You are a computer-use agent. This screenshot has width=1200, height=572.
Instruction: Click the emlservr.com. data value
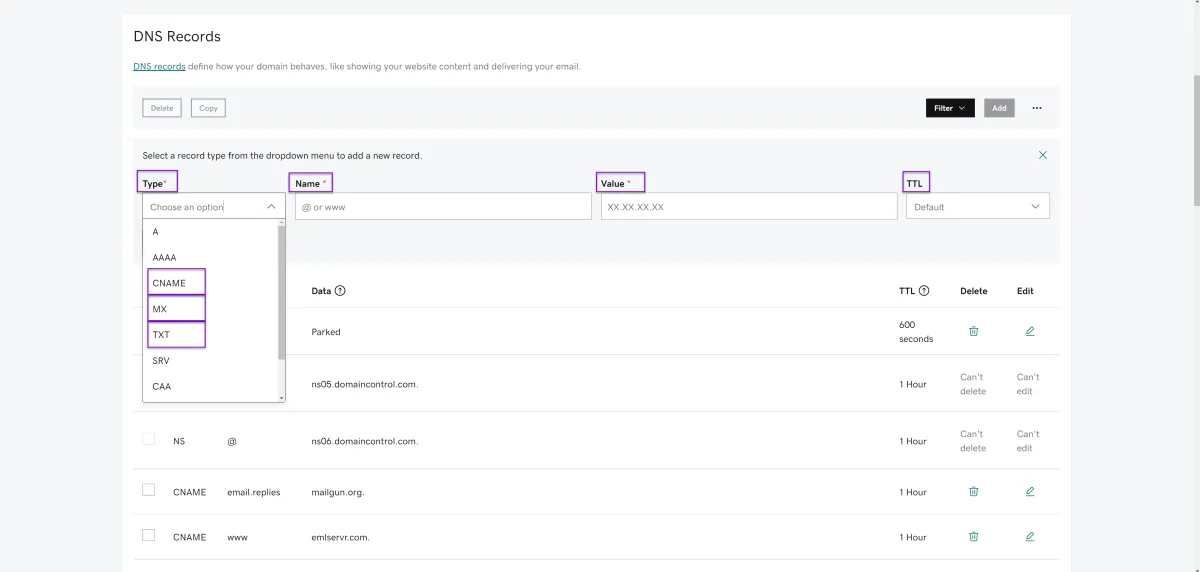[340, 537]
